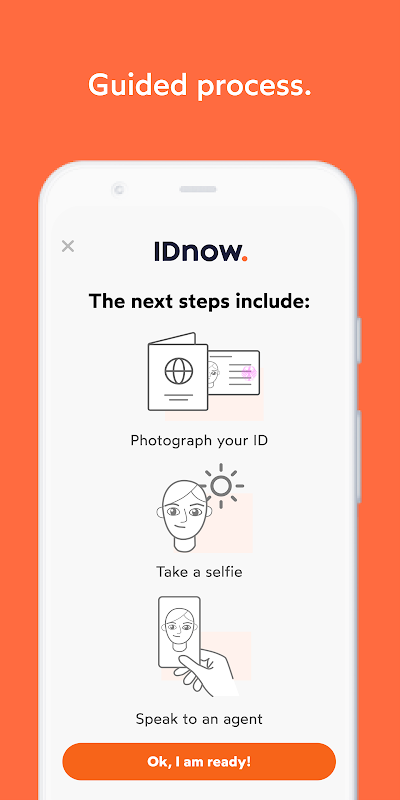Tap the IDnow logo
Viewport: 400px width, 800px height.
pyautogui.click(x=201, y=252)
